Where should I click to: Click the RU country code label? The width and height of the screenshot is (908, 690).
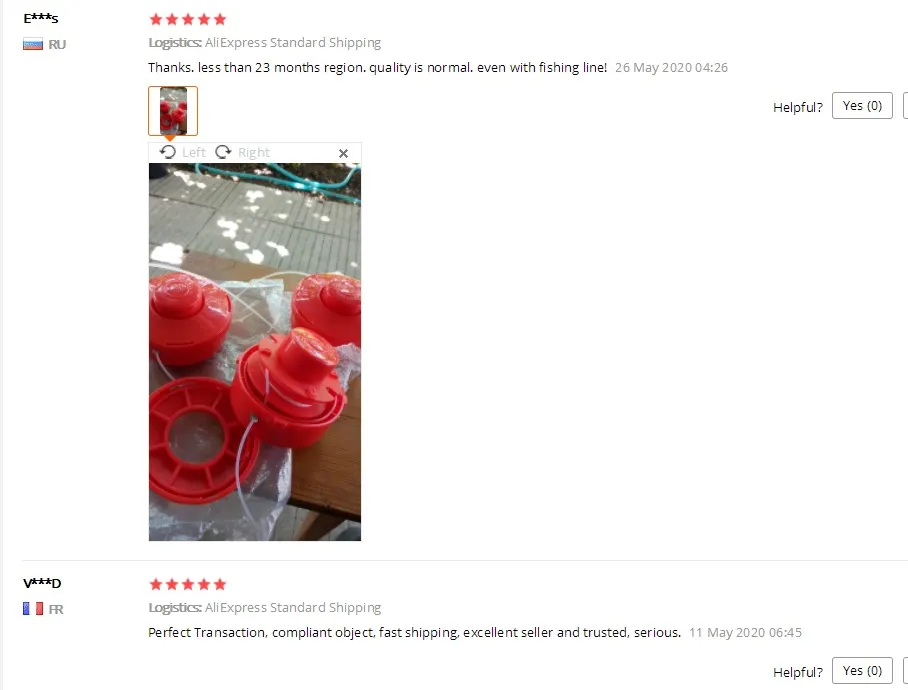pos(57,45)
